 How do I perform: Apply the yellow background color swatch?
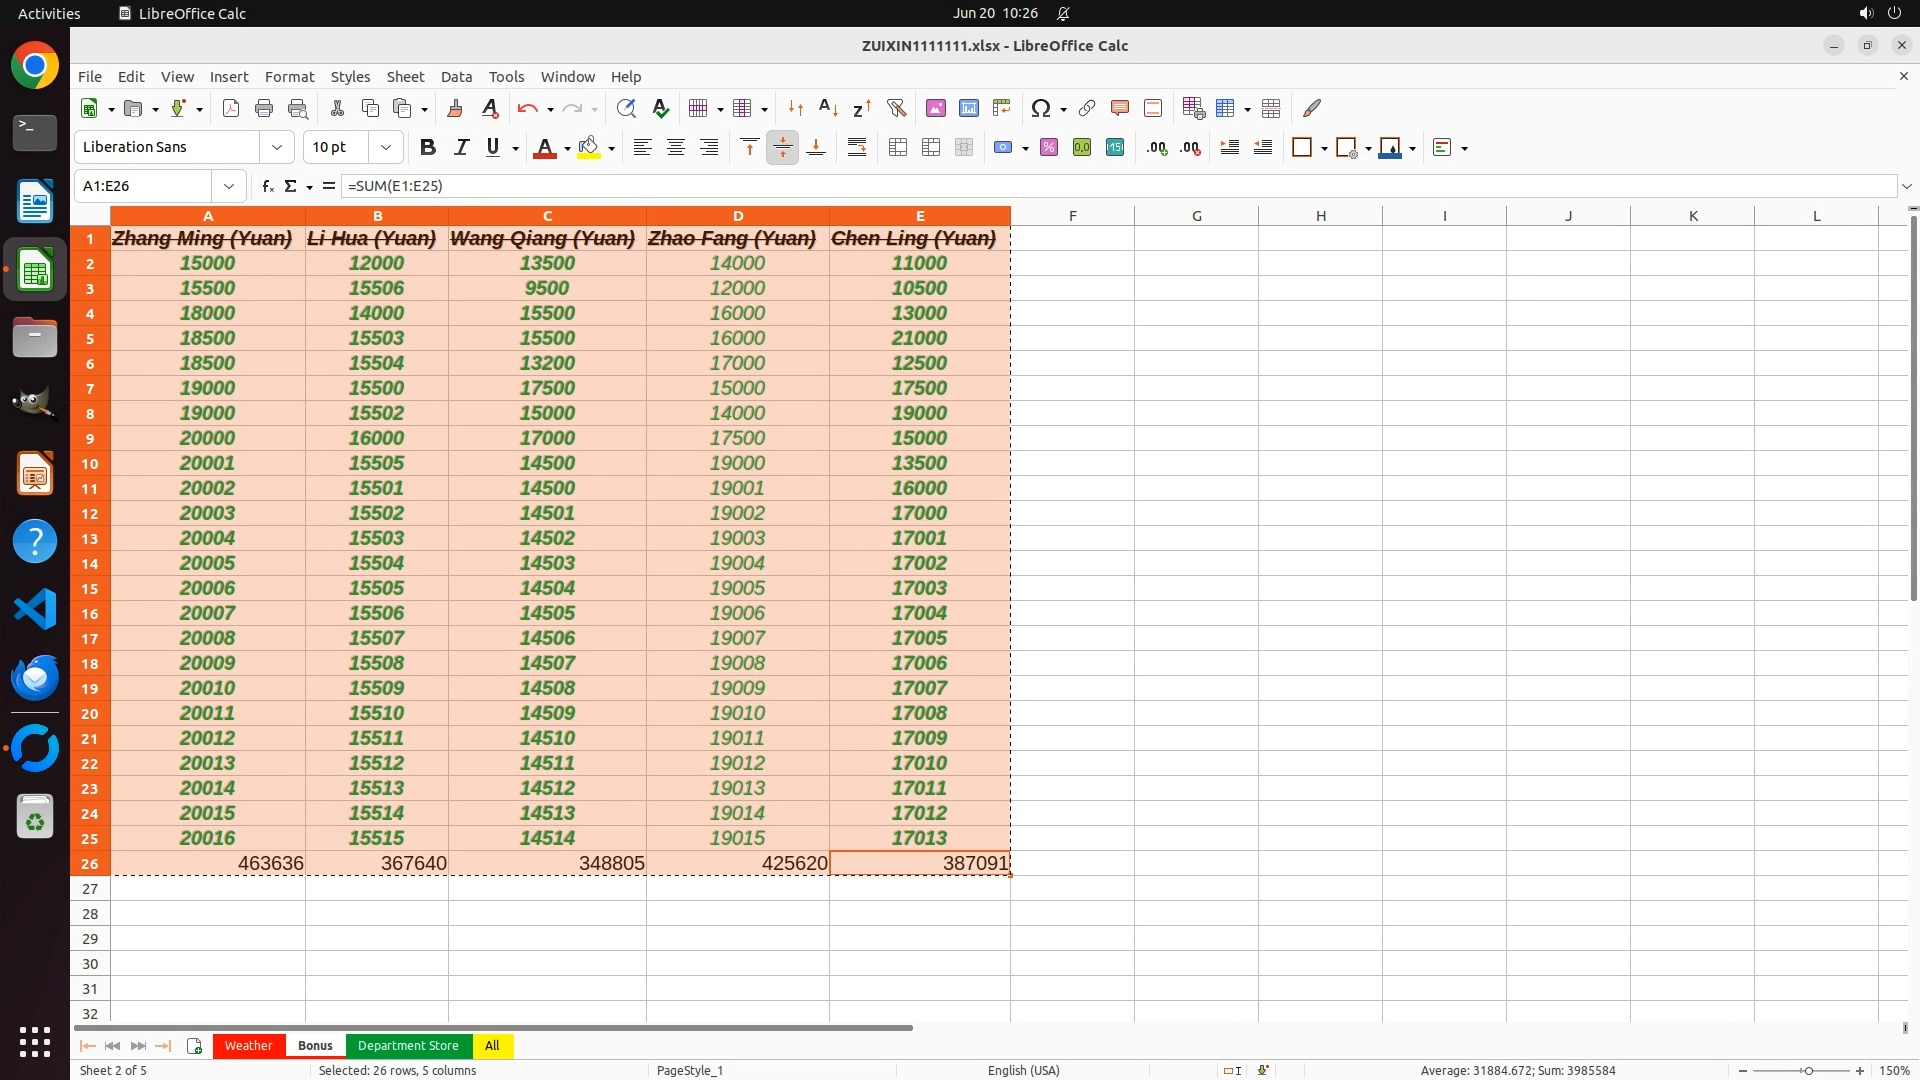point(589,148)
